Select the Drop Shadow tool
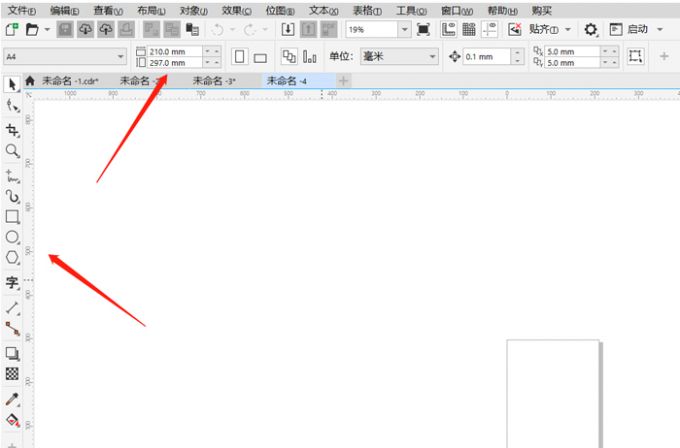The image size is (680, 448). tap(12, 354)
